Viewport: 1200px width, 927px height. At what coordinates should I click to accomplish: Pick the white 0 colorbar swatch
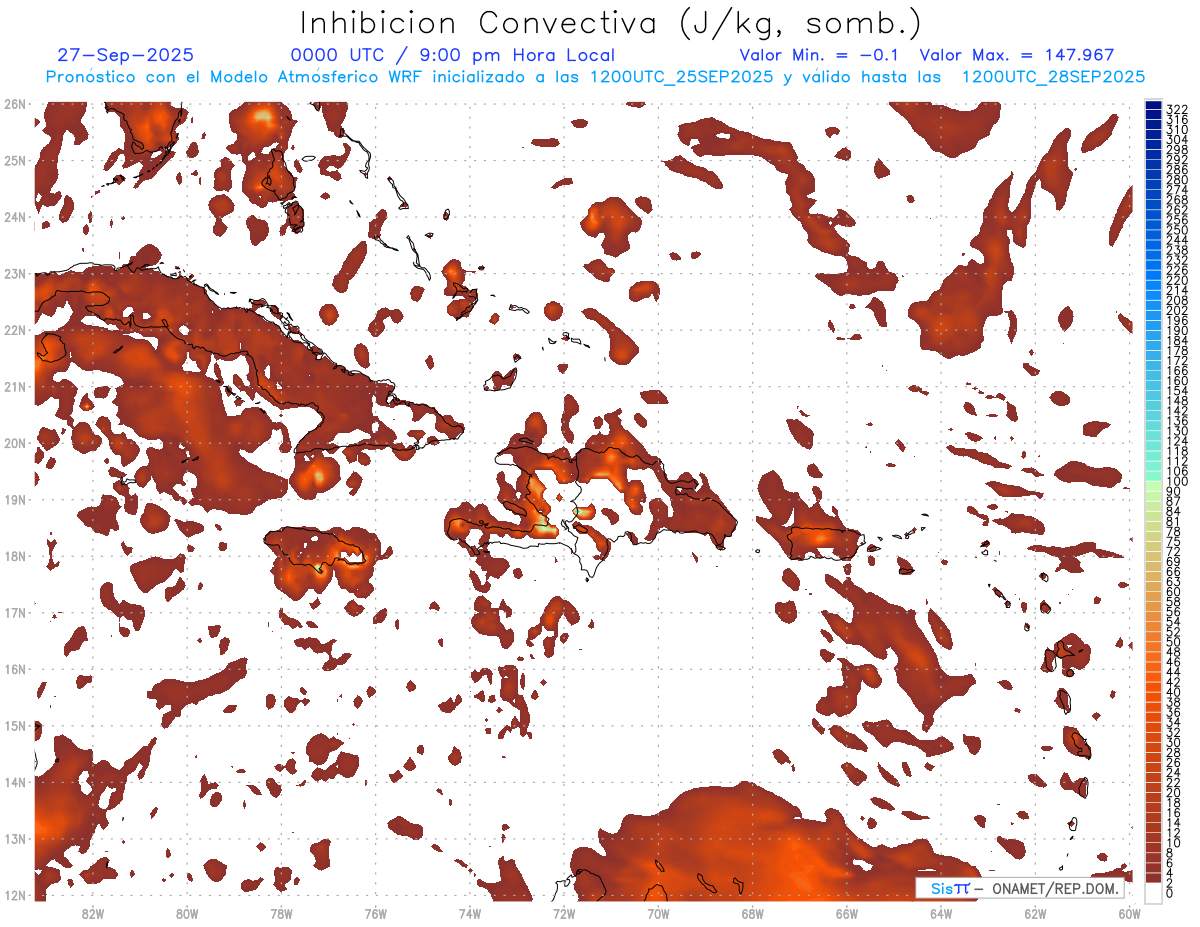pyautogui.click(x=1153, y=894)
